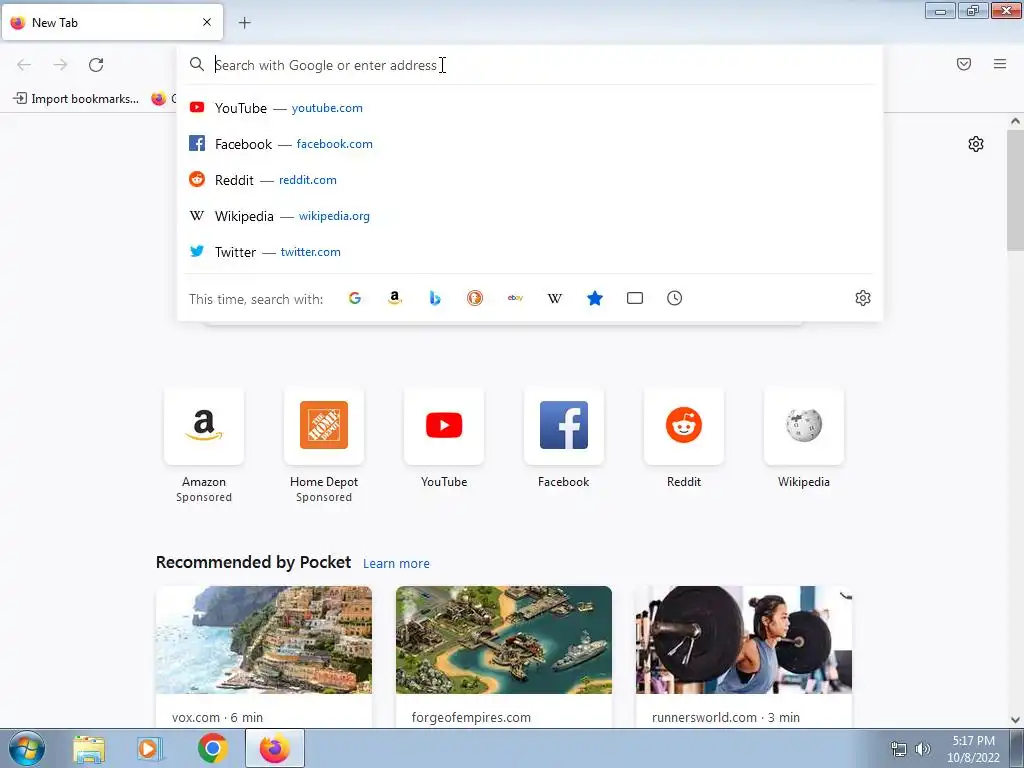Image resolution: width=1024 pixels, height=768 pixels.
Task: Use Wikipedia one-off search icon
Action: click(x=554, y=298)
